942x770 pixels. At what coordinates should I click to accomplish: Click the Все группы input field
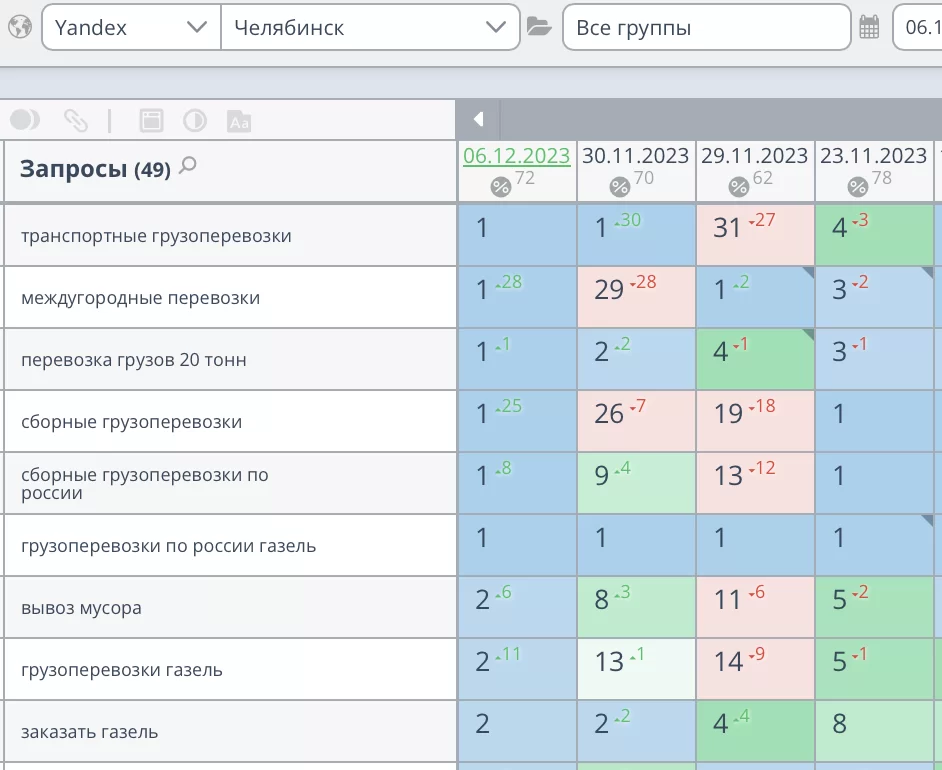point(706,28)
